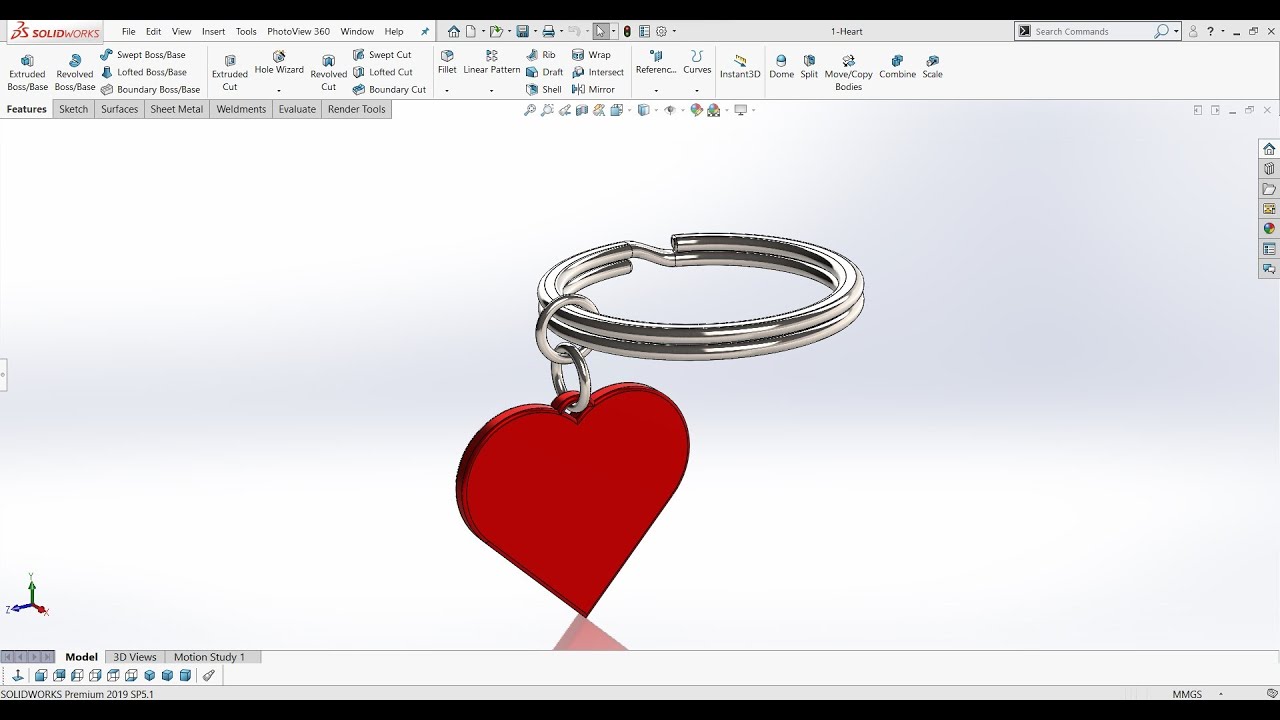Image resolution: width=1280 pixels, height=720 pixels.
Task: Click Edit Appearance color ball icon
Action: (697, 110)
